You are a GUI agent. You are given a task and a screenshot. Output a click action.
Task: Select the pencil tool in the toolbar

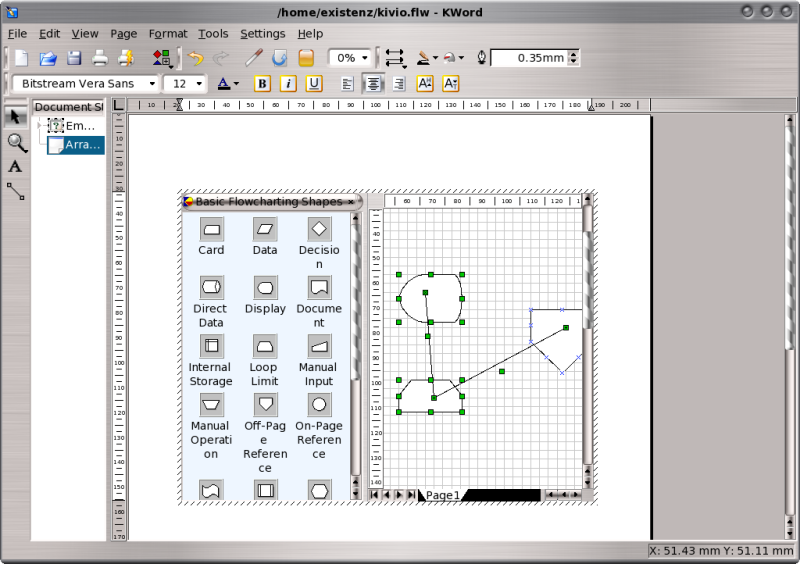click(254, 58)
